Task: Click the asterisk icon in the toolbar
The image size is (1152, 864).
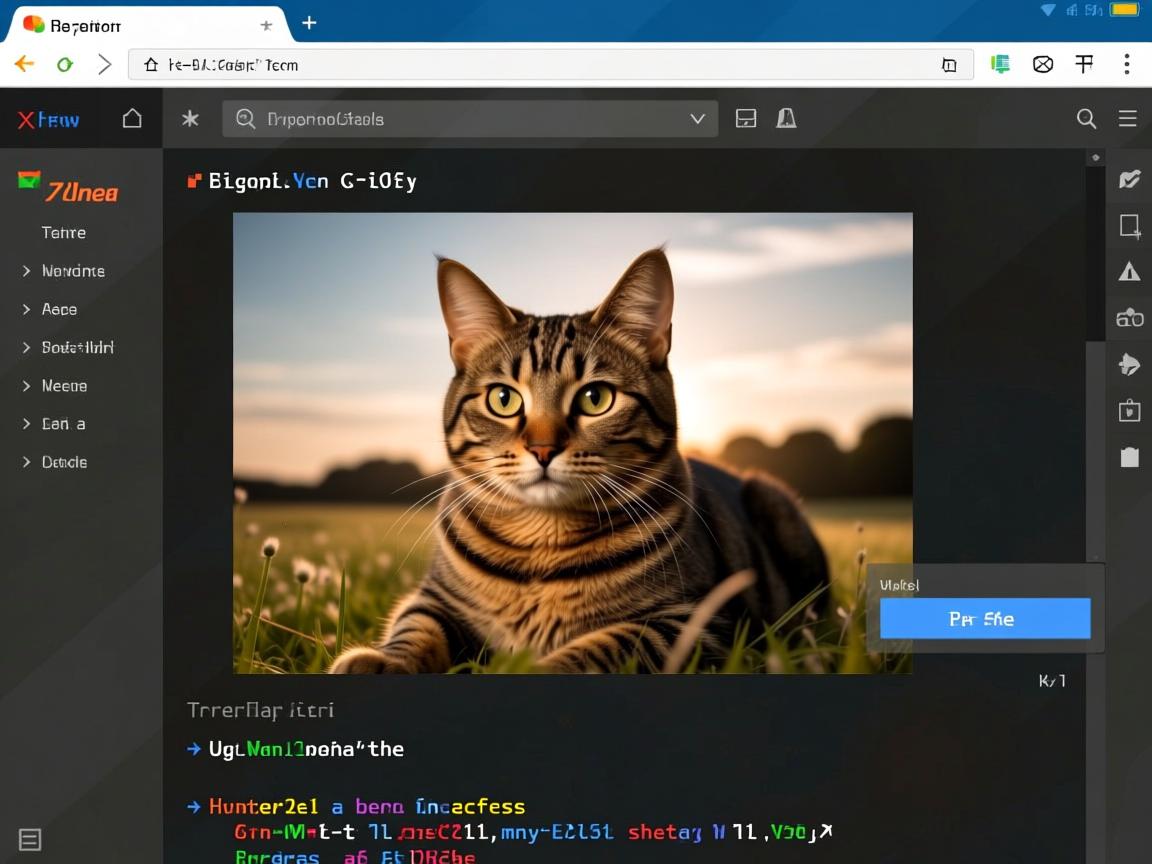Action: pos(190,119)
